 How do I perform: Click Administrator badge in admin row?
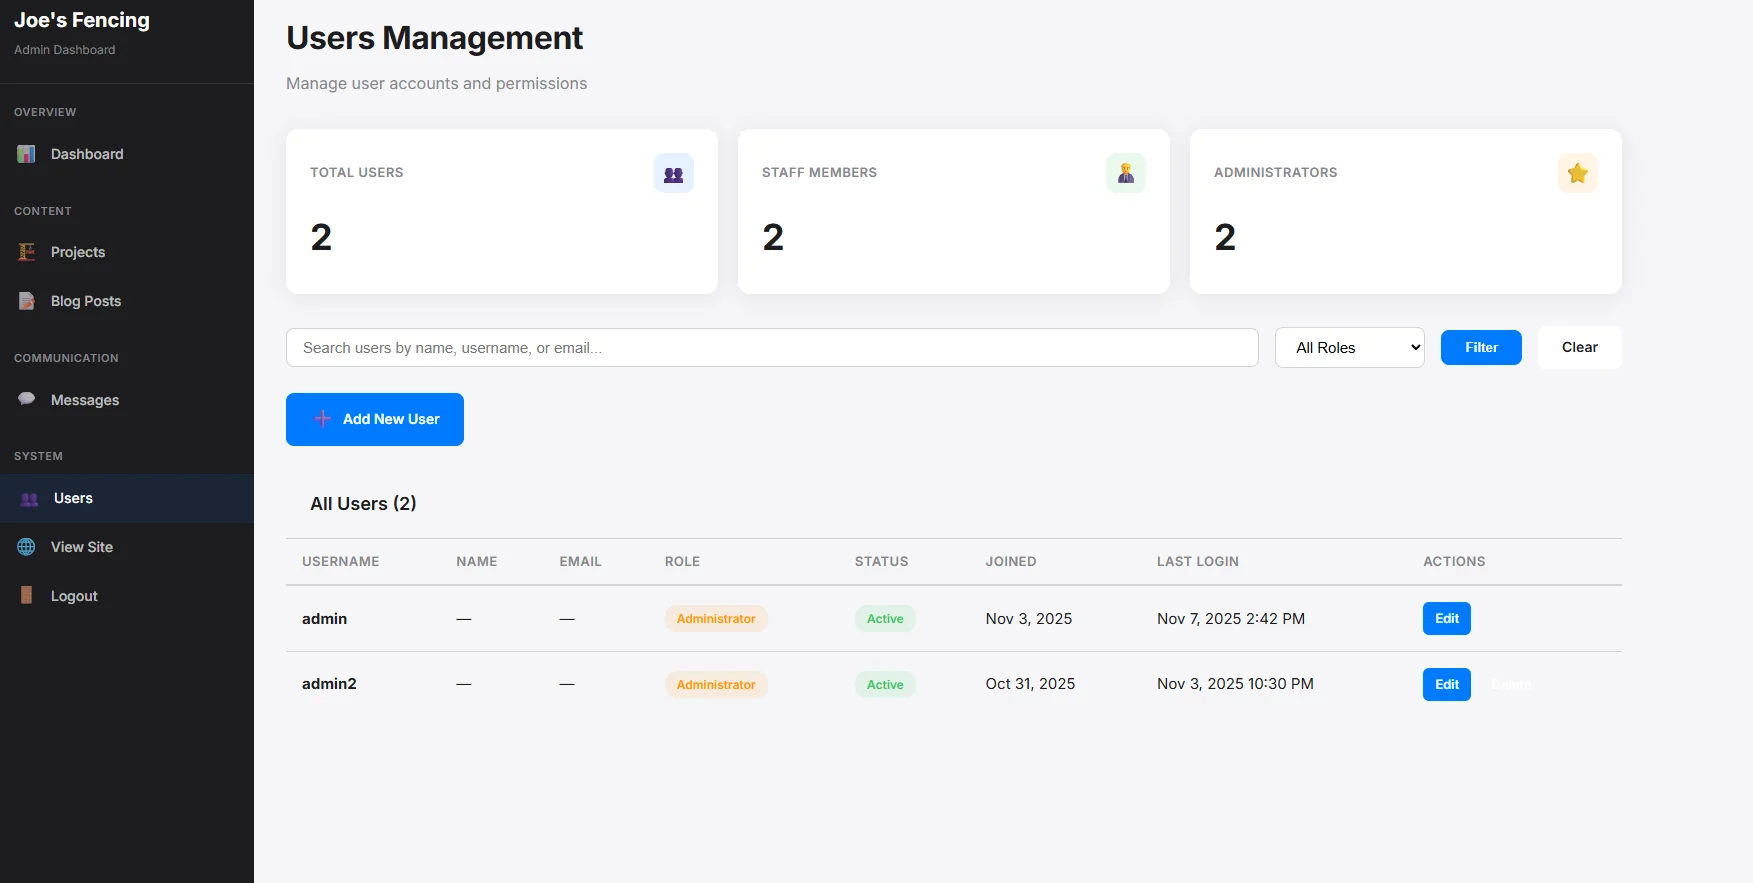(x=716, y=619)
